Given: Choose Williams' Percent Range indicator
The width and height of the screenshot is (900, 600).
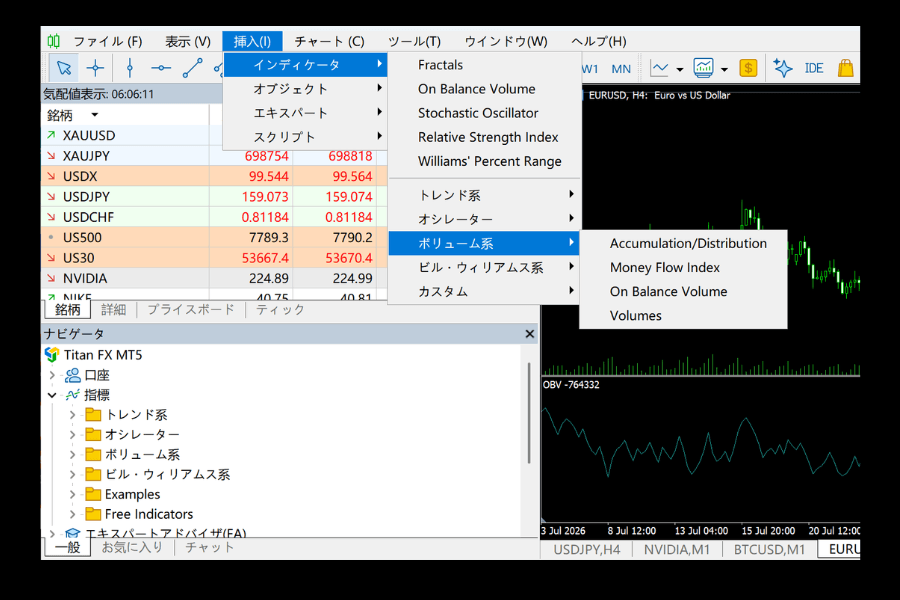Looking at the screenshot, I should (x=485, y=161).
